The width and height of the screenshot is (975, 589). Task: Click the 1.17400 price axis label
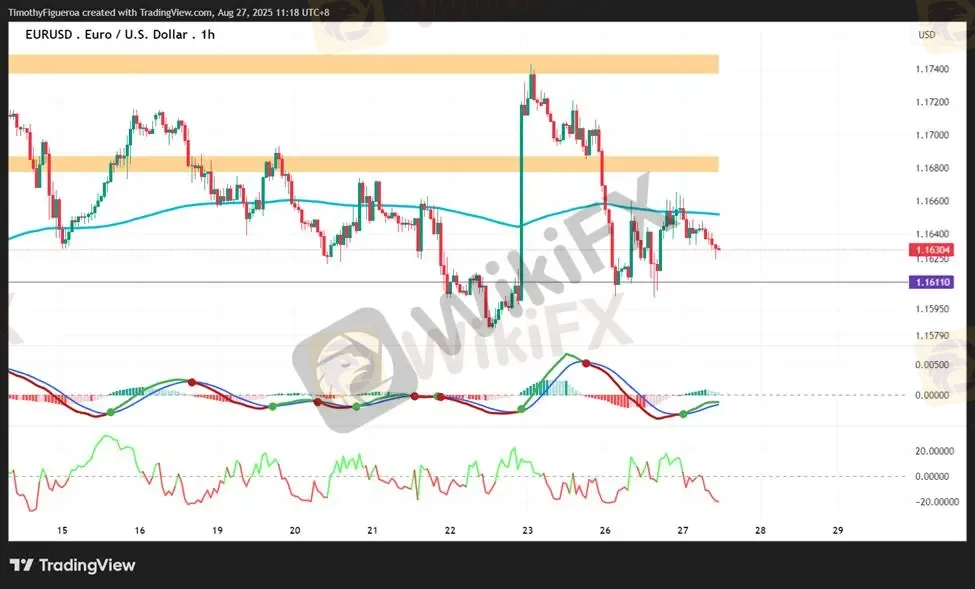tap(932, 69)
